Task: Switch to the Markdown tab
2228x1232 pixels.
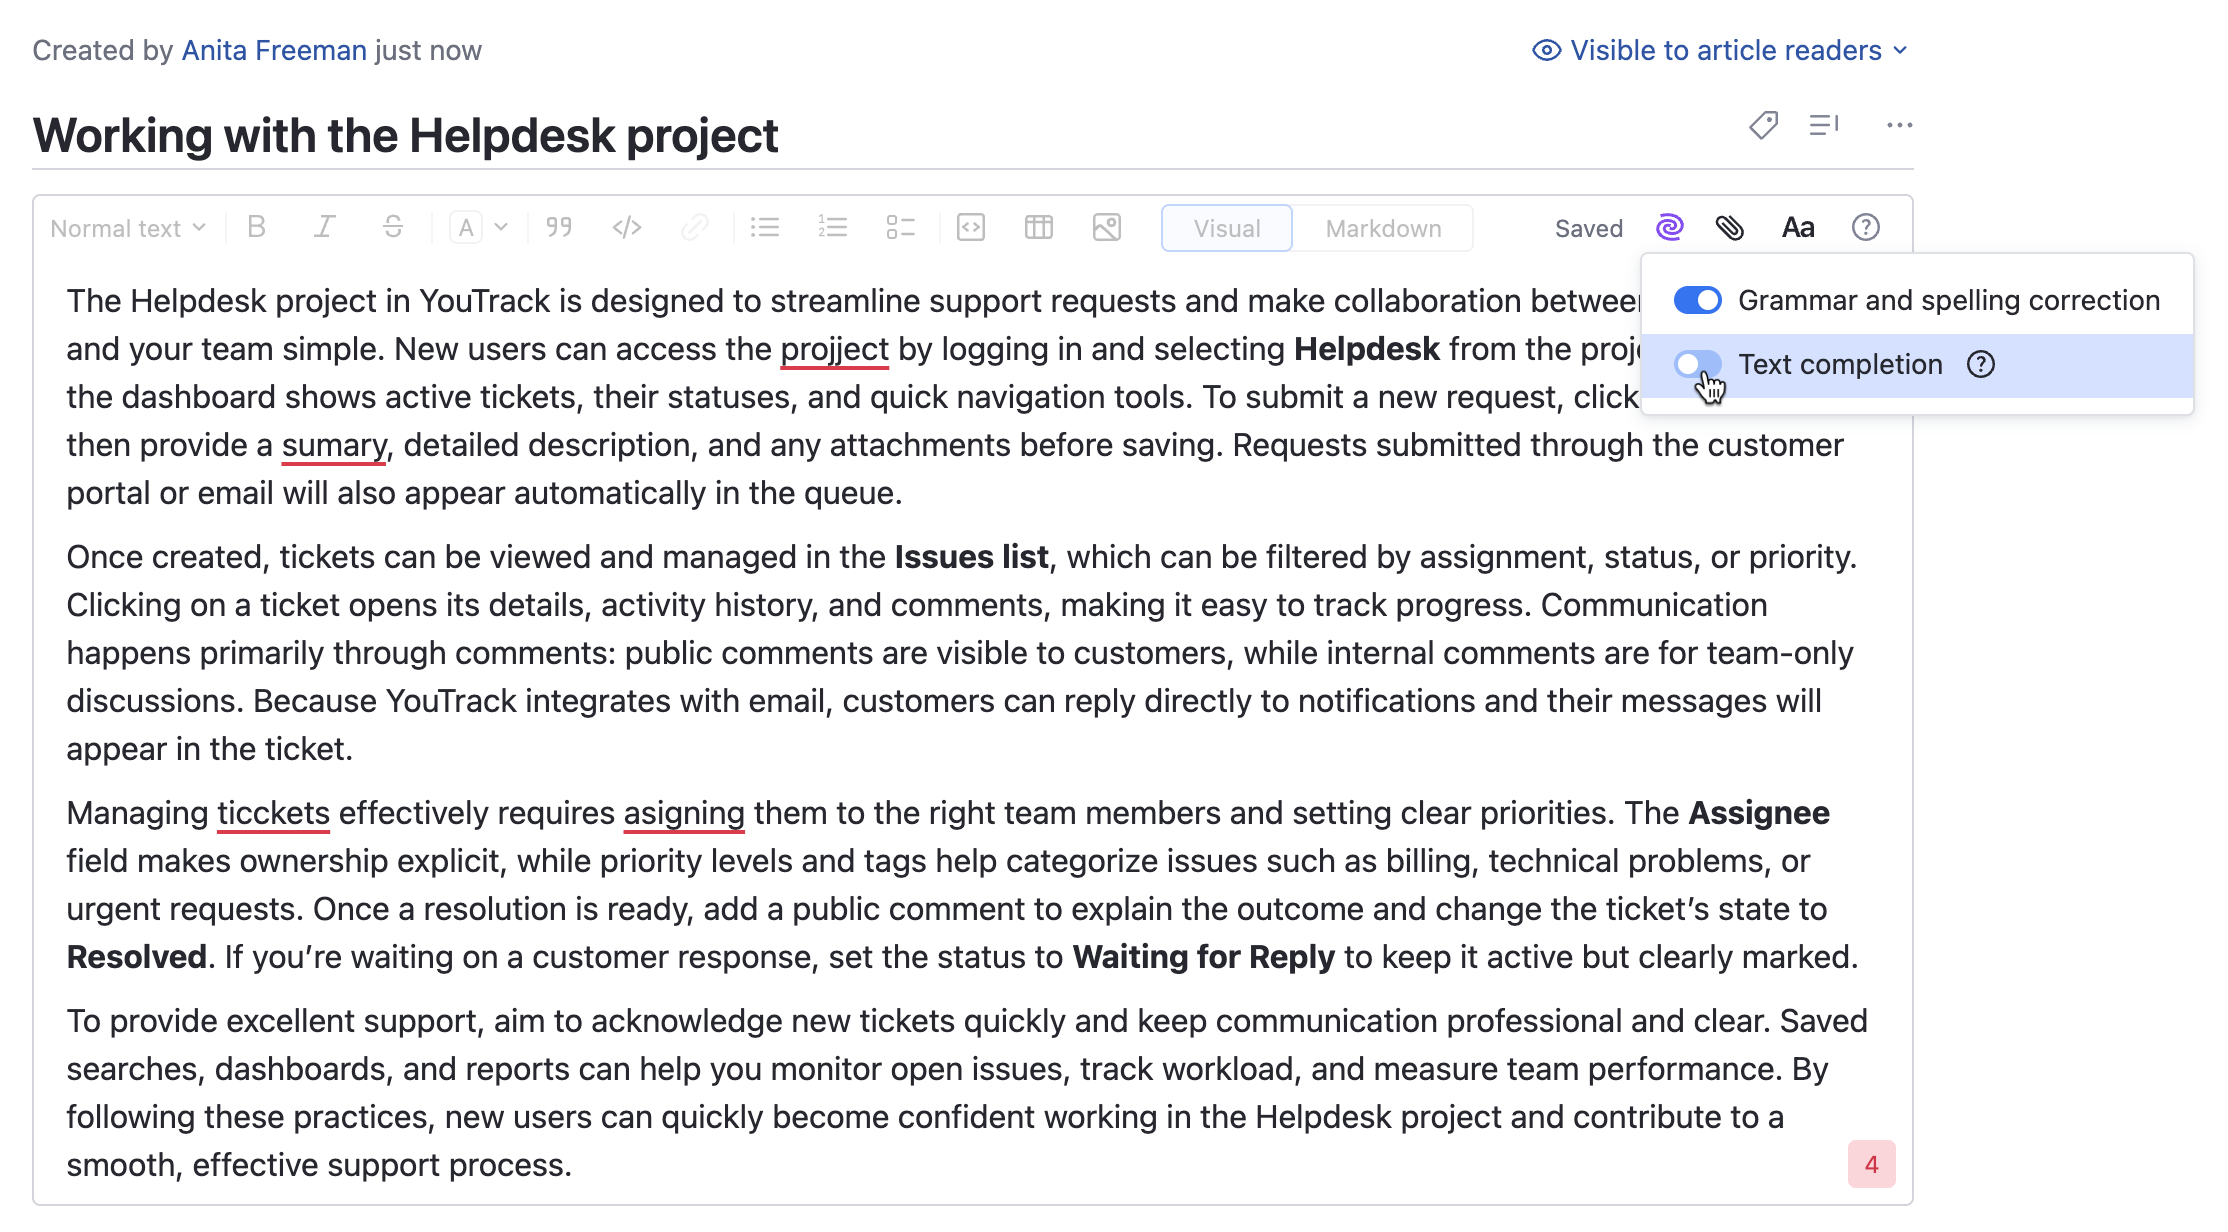Action: click(1383, 228)
